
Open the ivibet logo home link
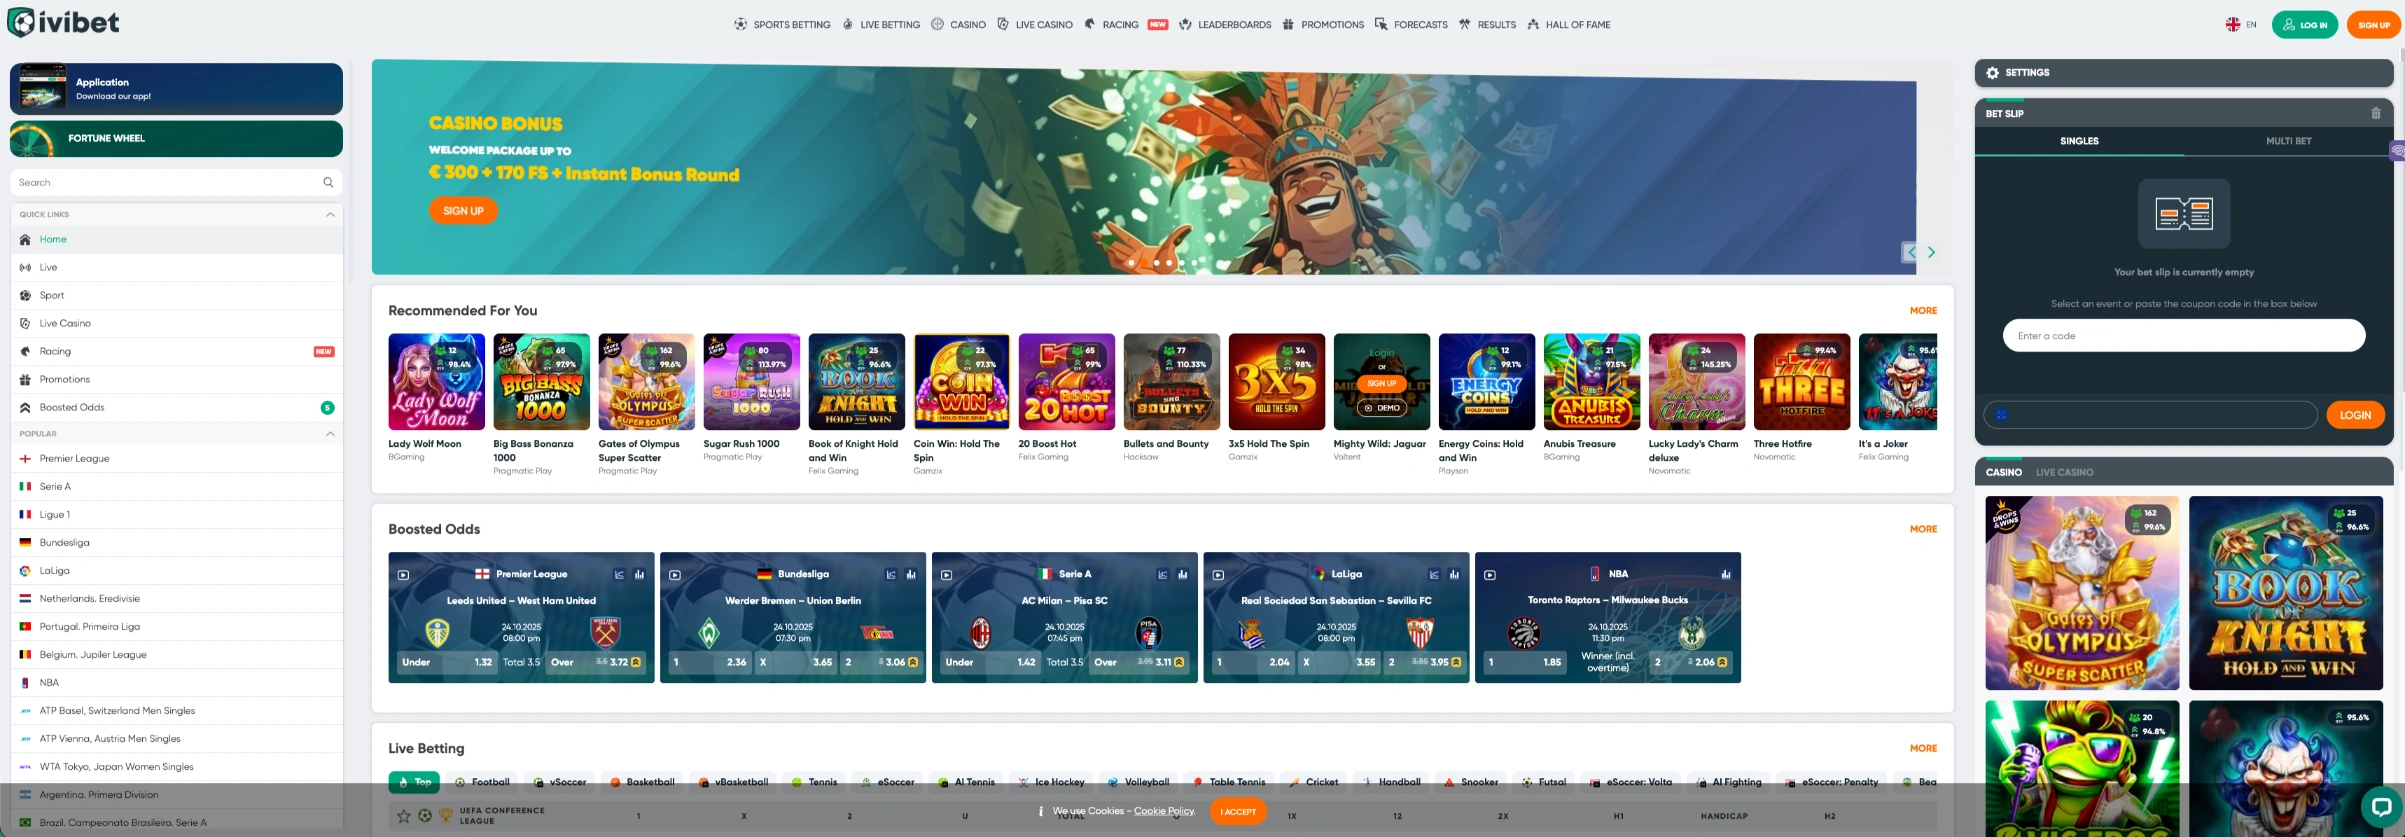click(63, 22)
